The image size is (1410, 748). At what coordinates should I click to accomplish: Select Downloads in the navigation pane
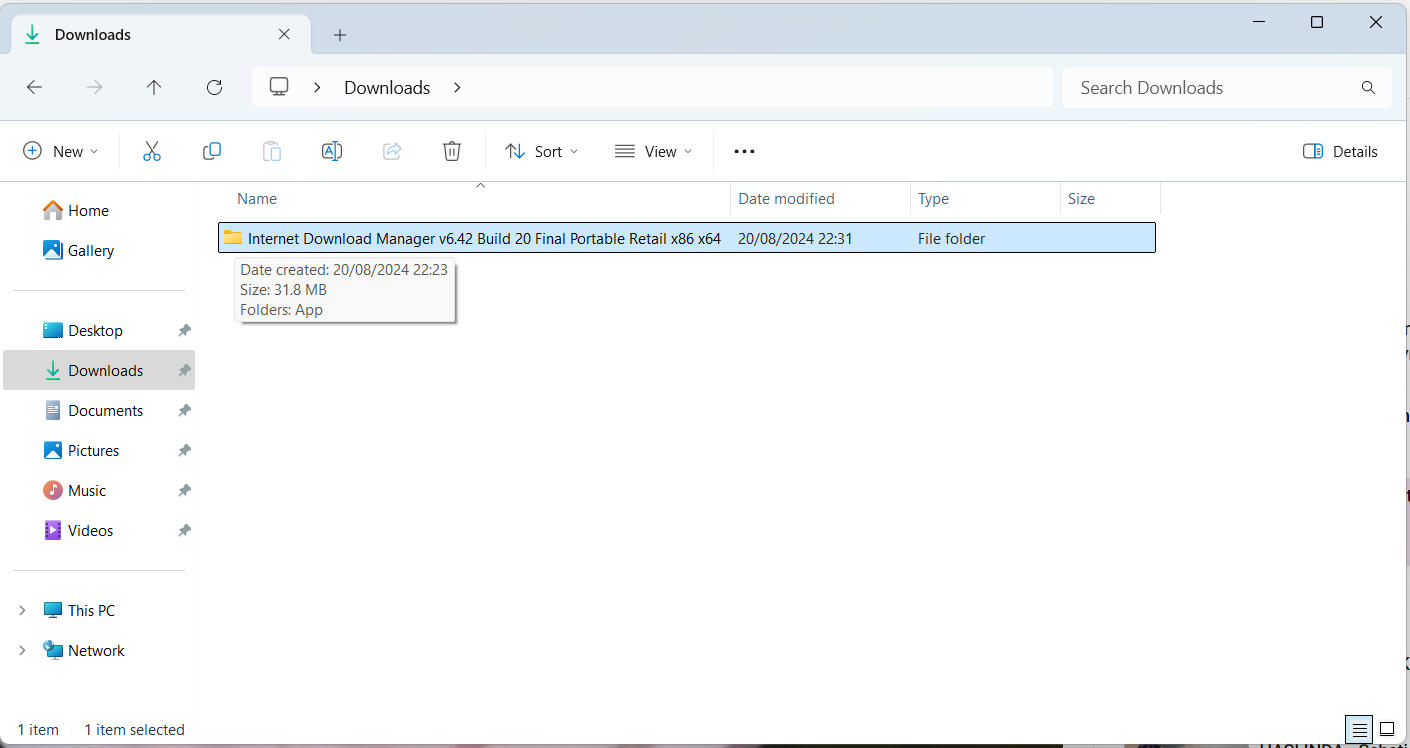pos(98,370)
